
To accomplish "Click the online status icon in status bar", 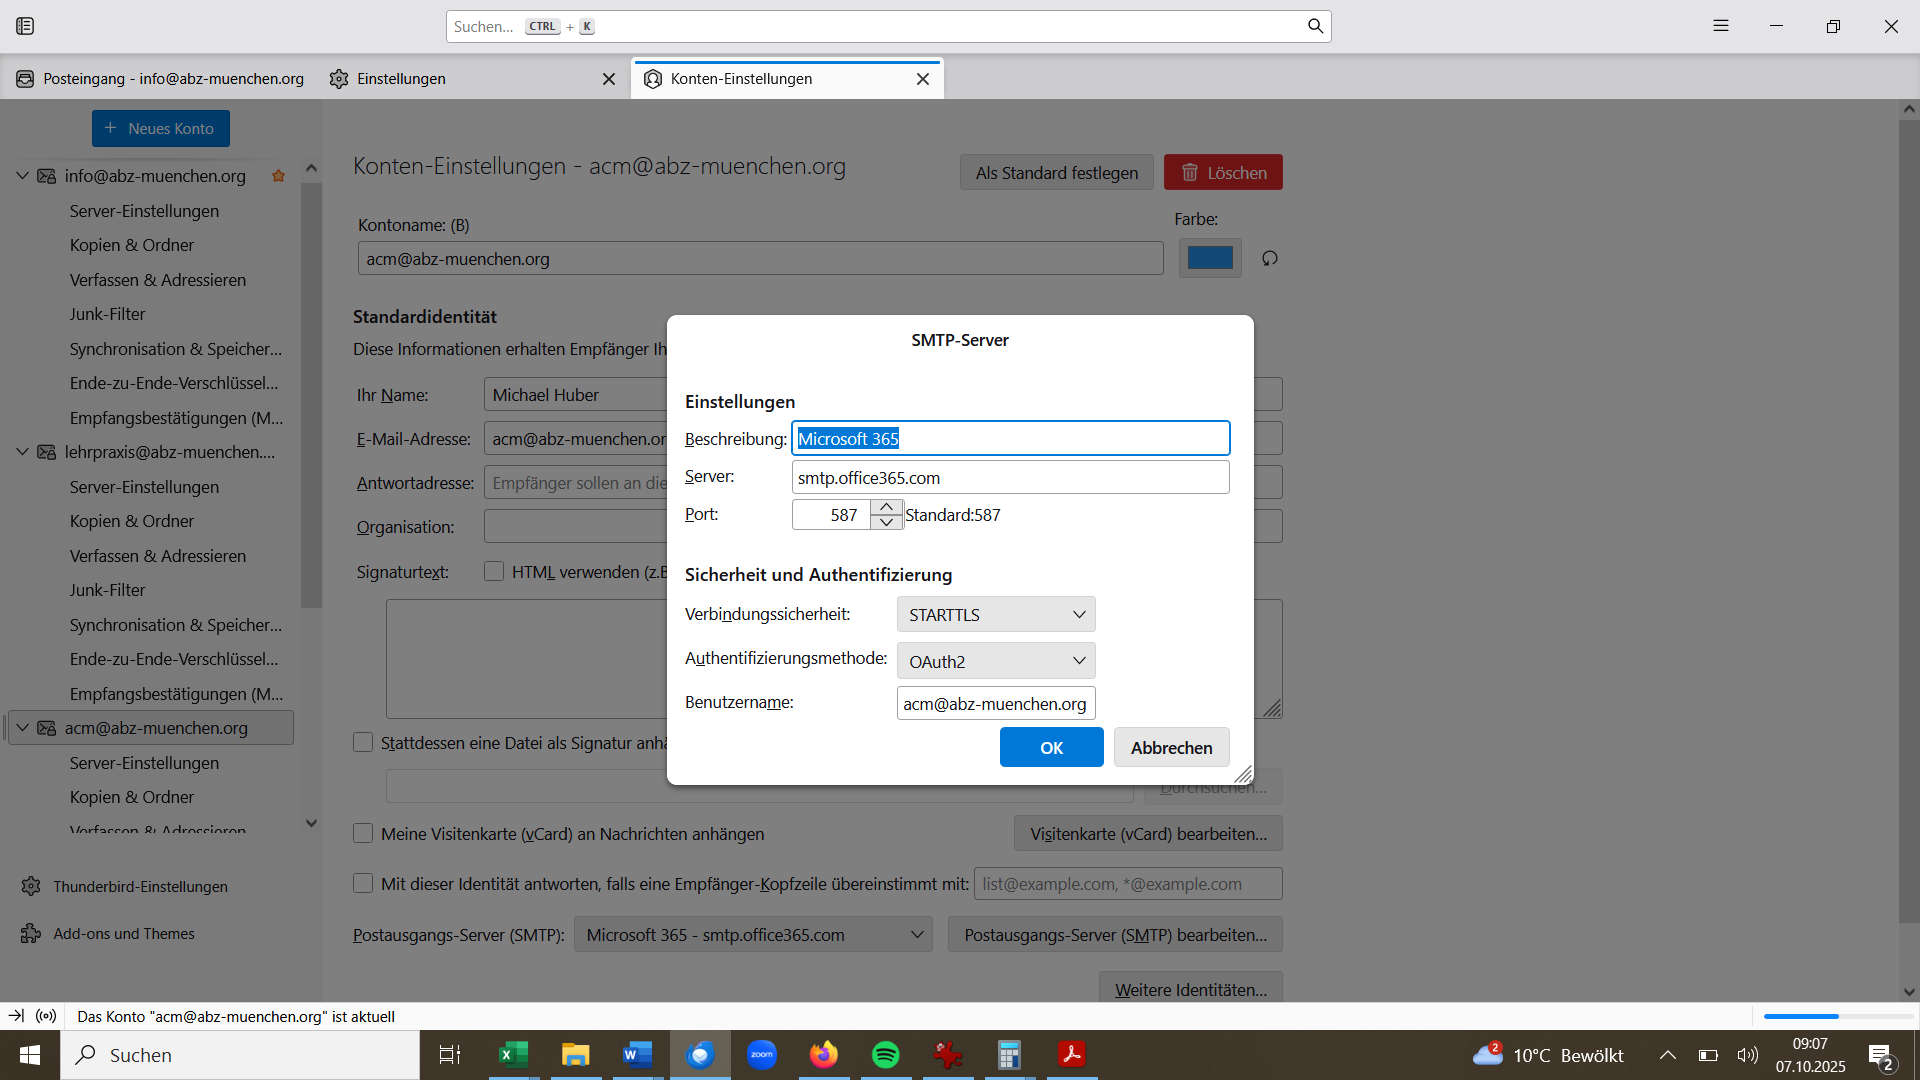I will point(46,1016).
